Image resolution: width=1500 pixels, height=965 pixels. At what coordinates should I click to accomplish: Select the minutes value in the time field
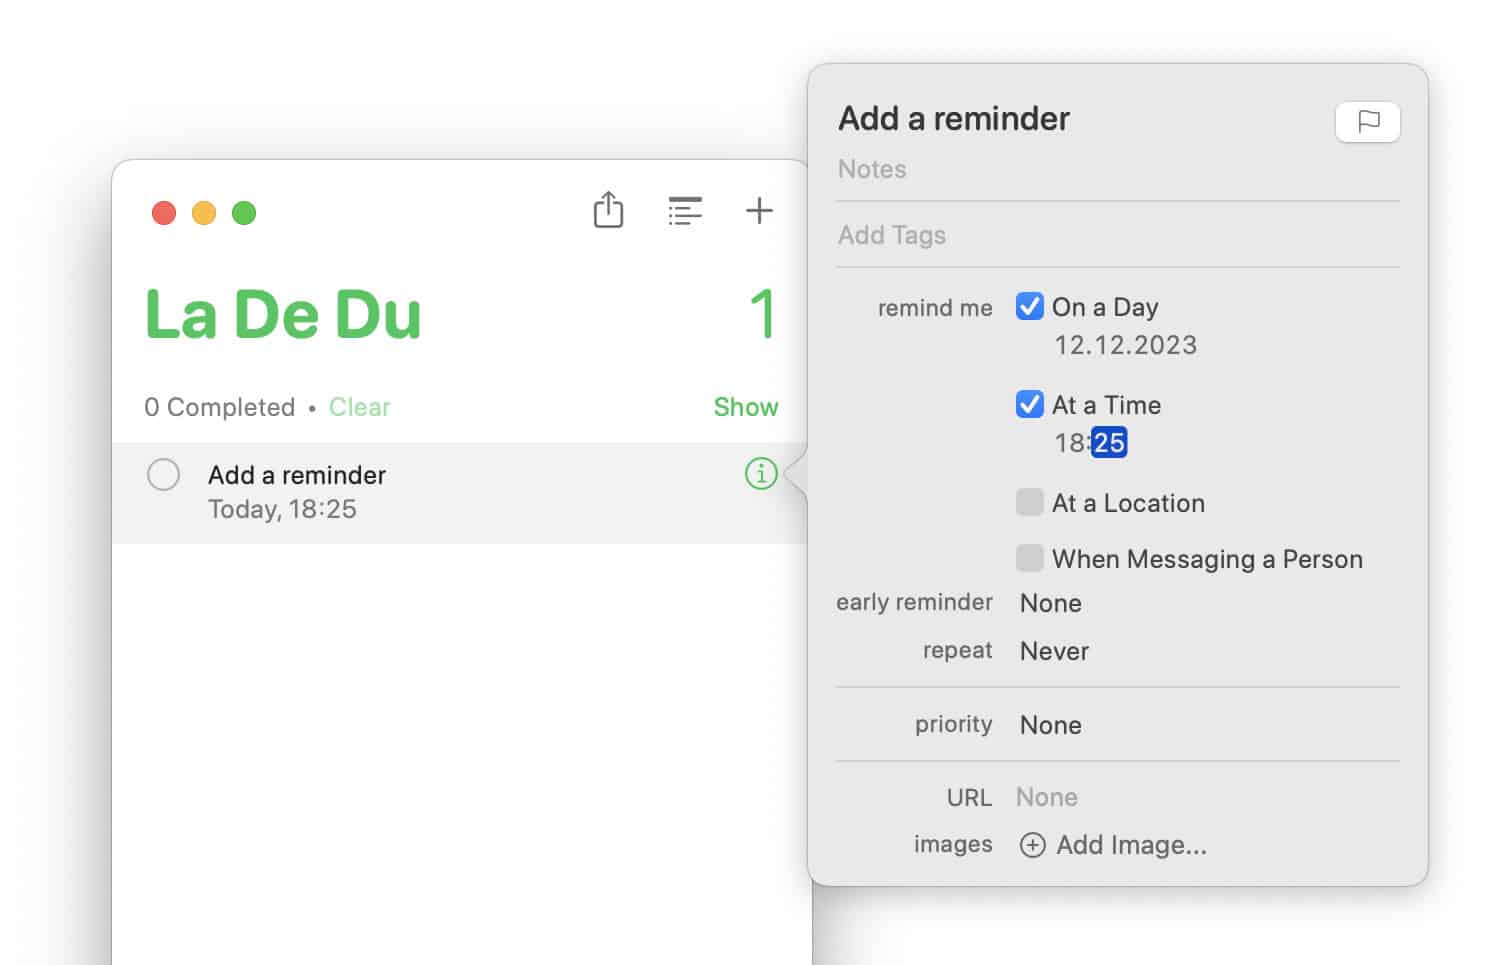[x=1110, y=441]
